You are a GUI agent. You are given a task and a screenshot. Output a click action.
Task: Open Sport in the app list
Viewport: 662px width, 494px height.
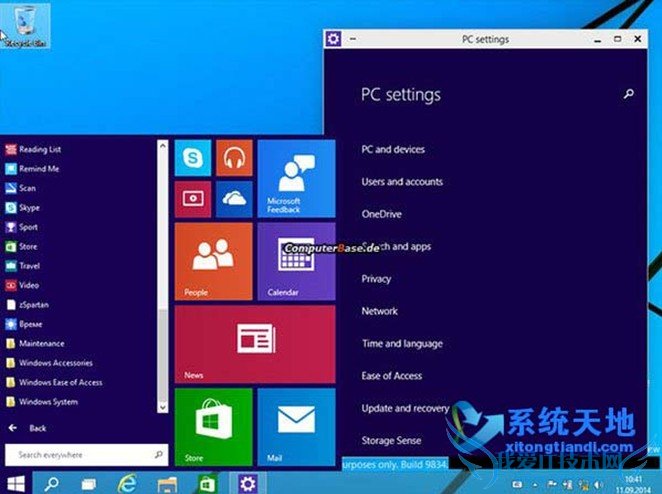pyautogui.click(x=22, y=227)
